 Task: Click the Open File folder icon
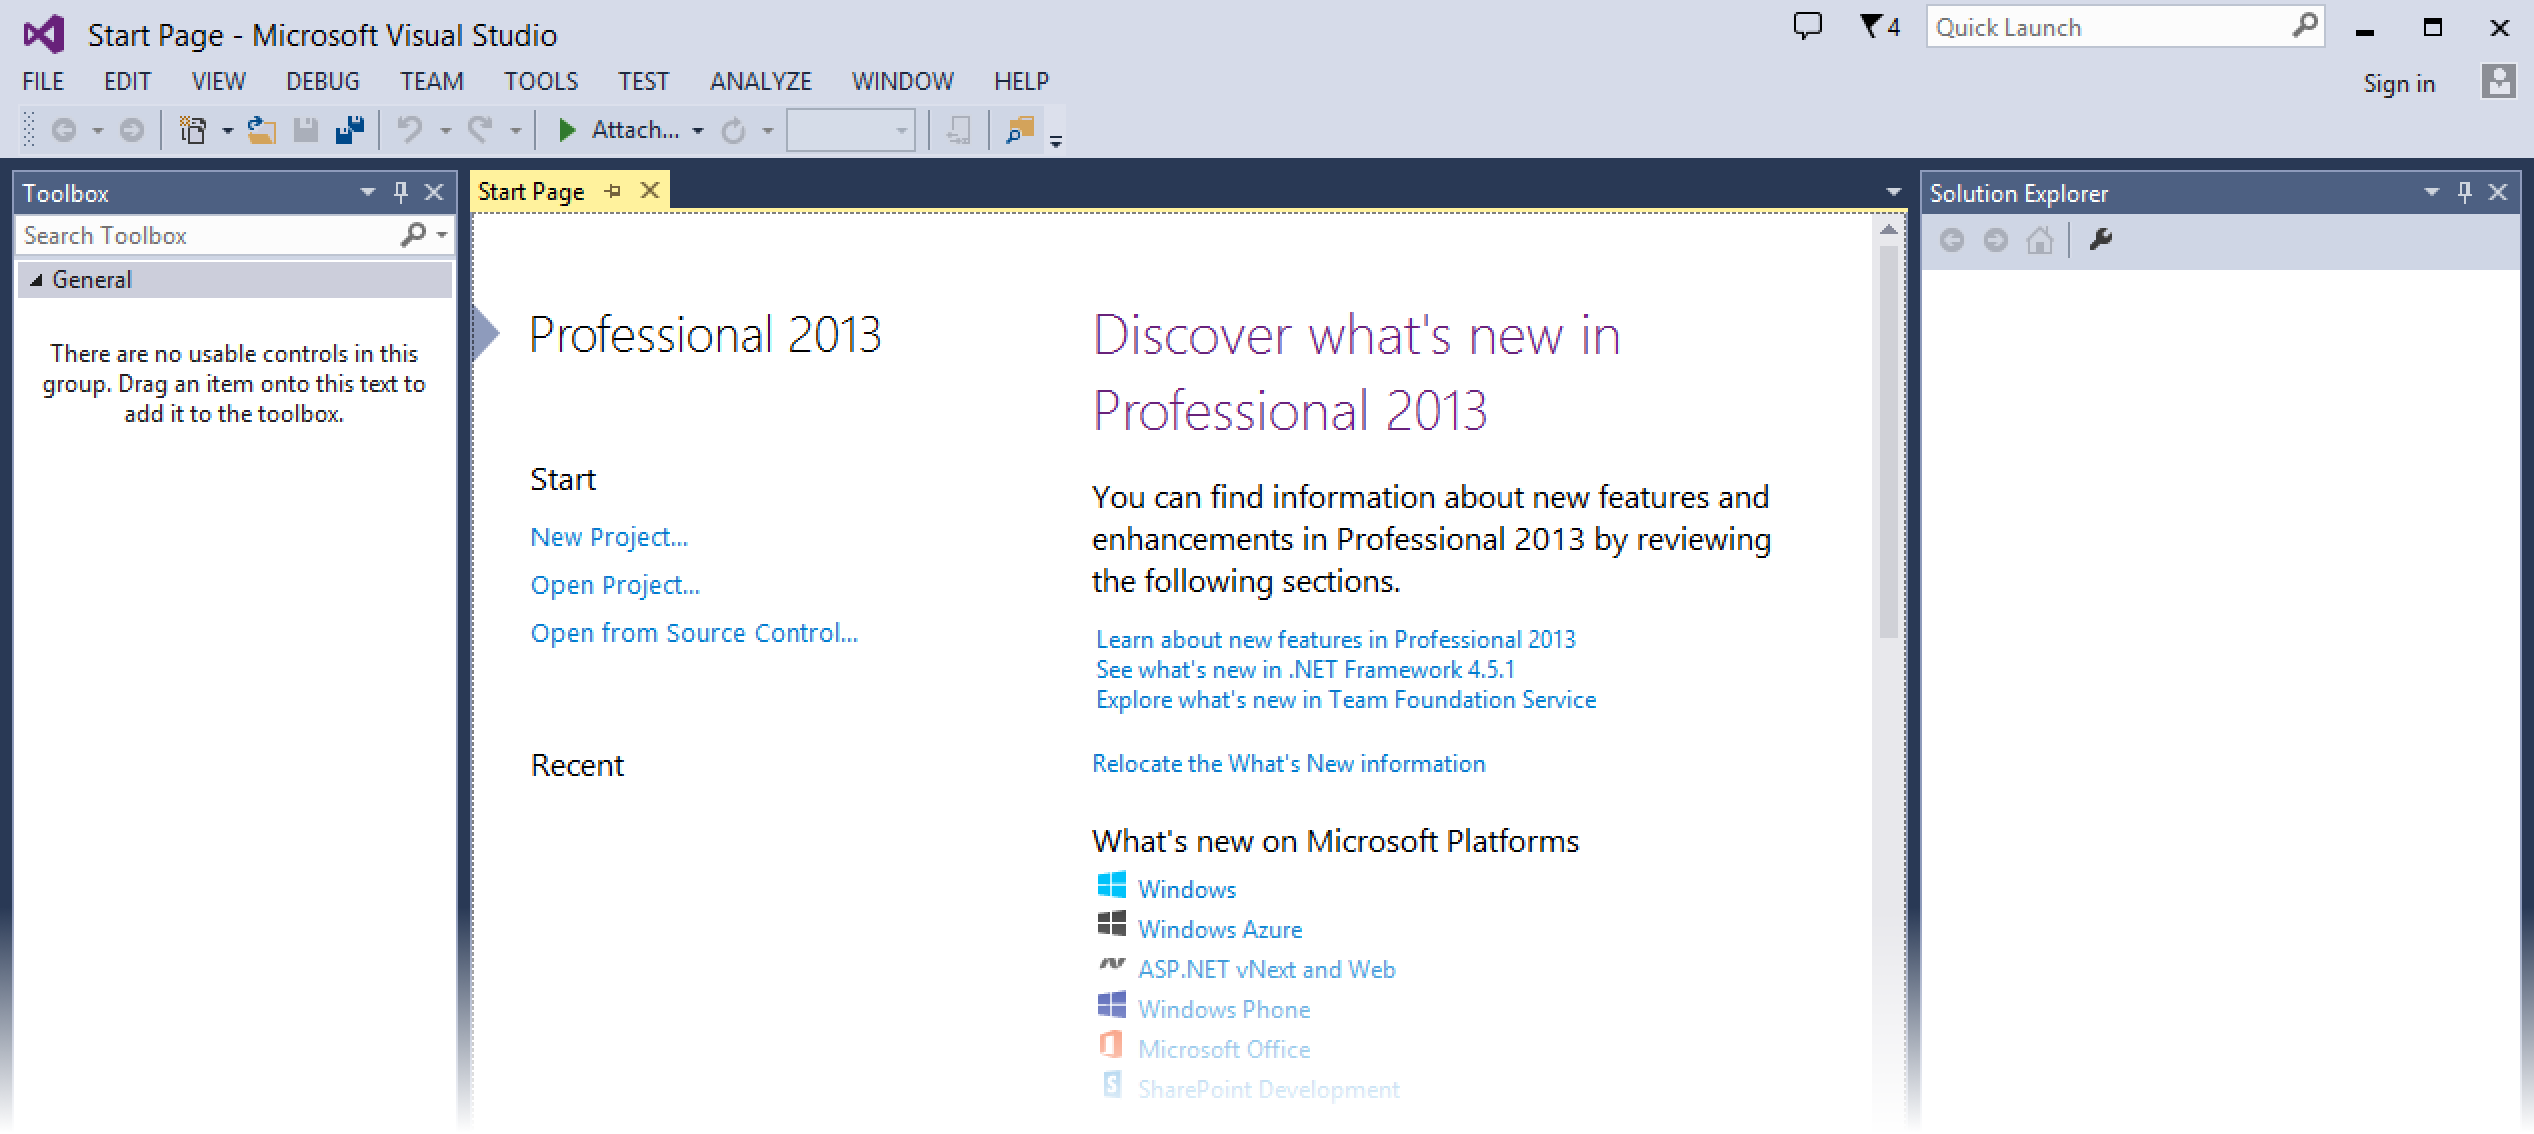tap(262, 130)
